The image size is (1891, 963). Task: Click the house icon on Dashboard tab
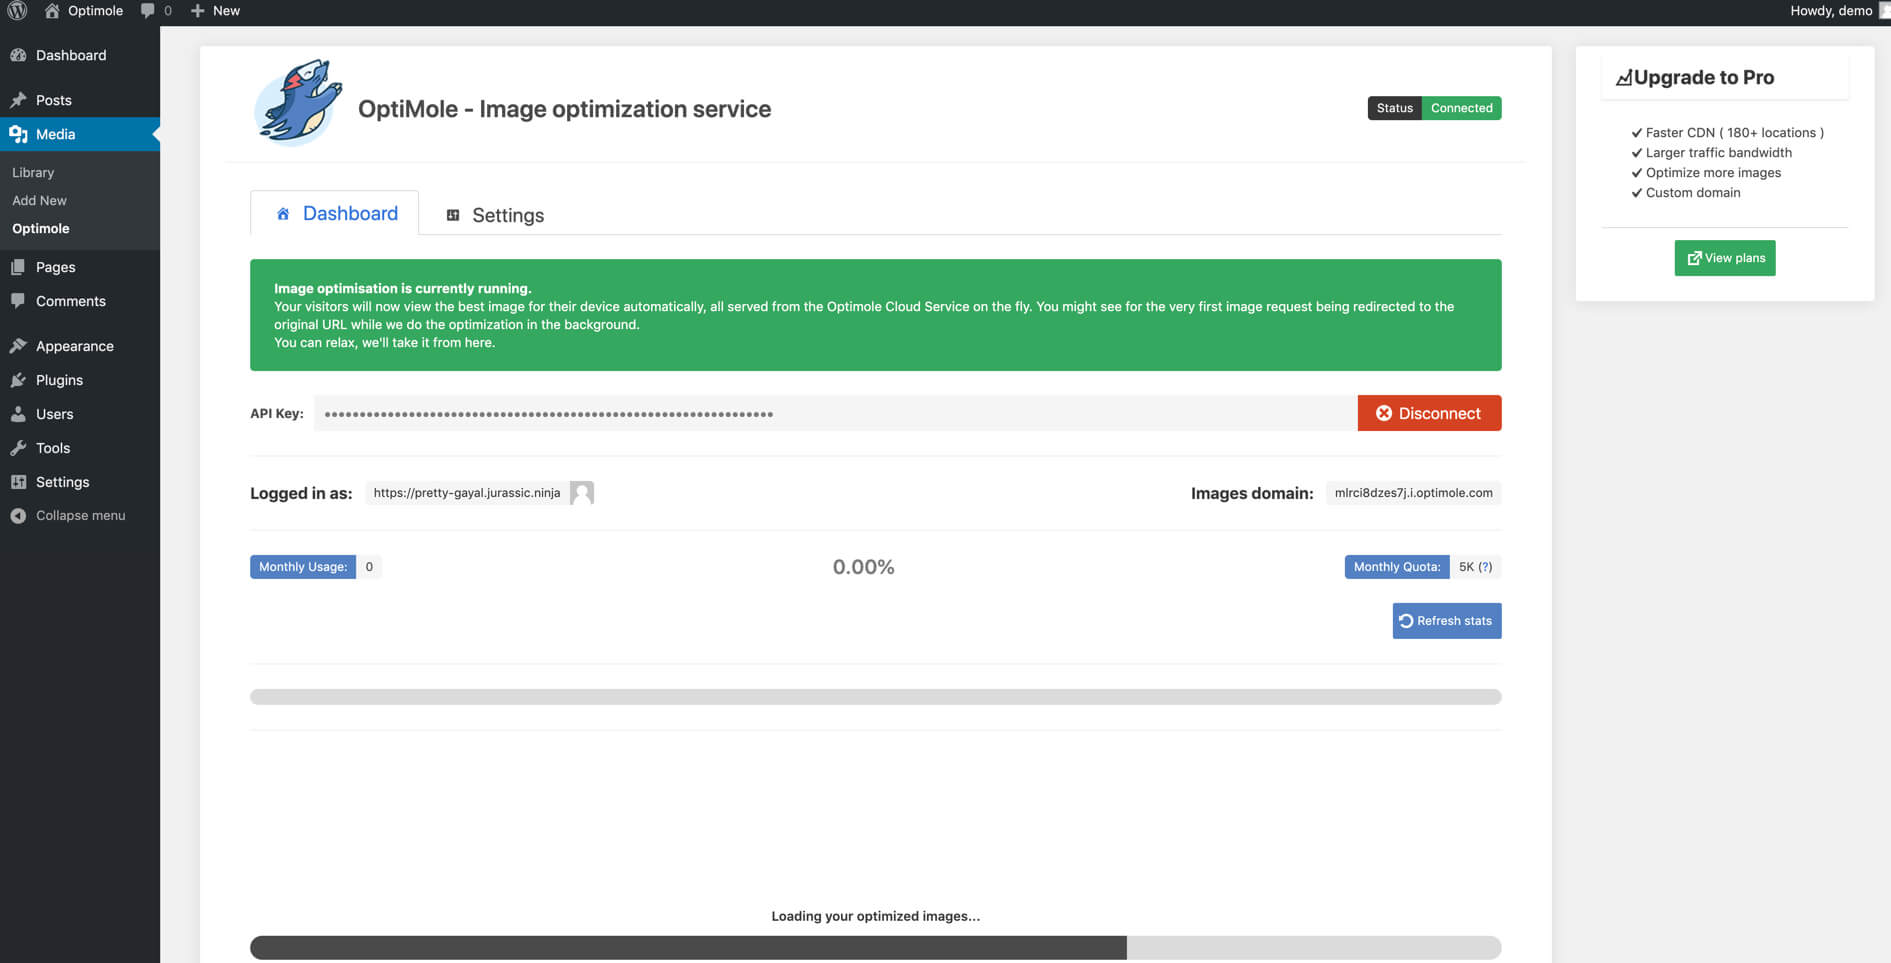point(283,214)
